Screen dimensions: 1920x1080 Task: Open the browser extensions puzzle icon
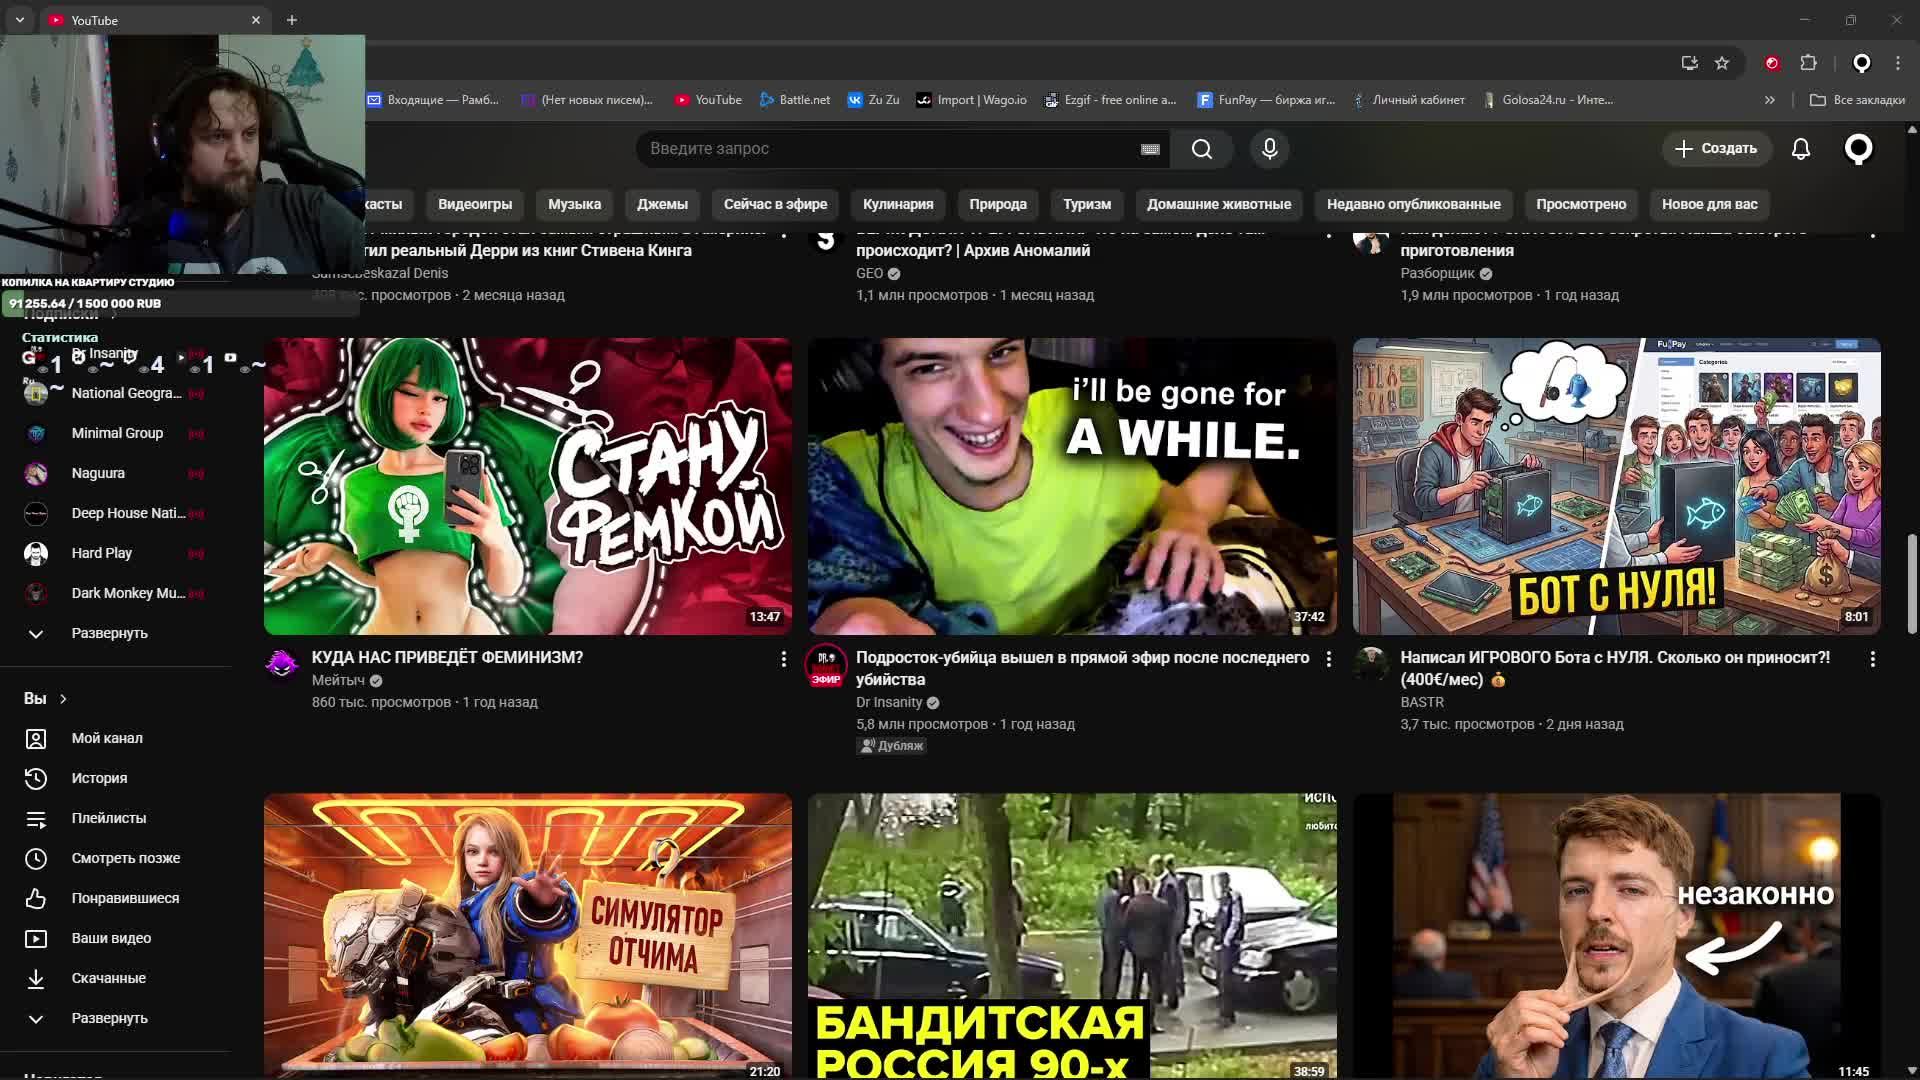(x=1808, y=63)
